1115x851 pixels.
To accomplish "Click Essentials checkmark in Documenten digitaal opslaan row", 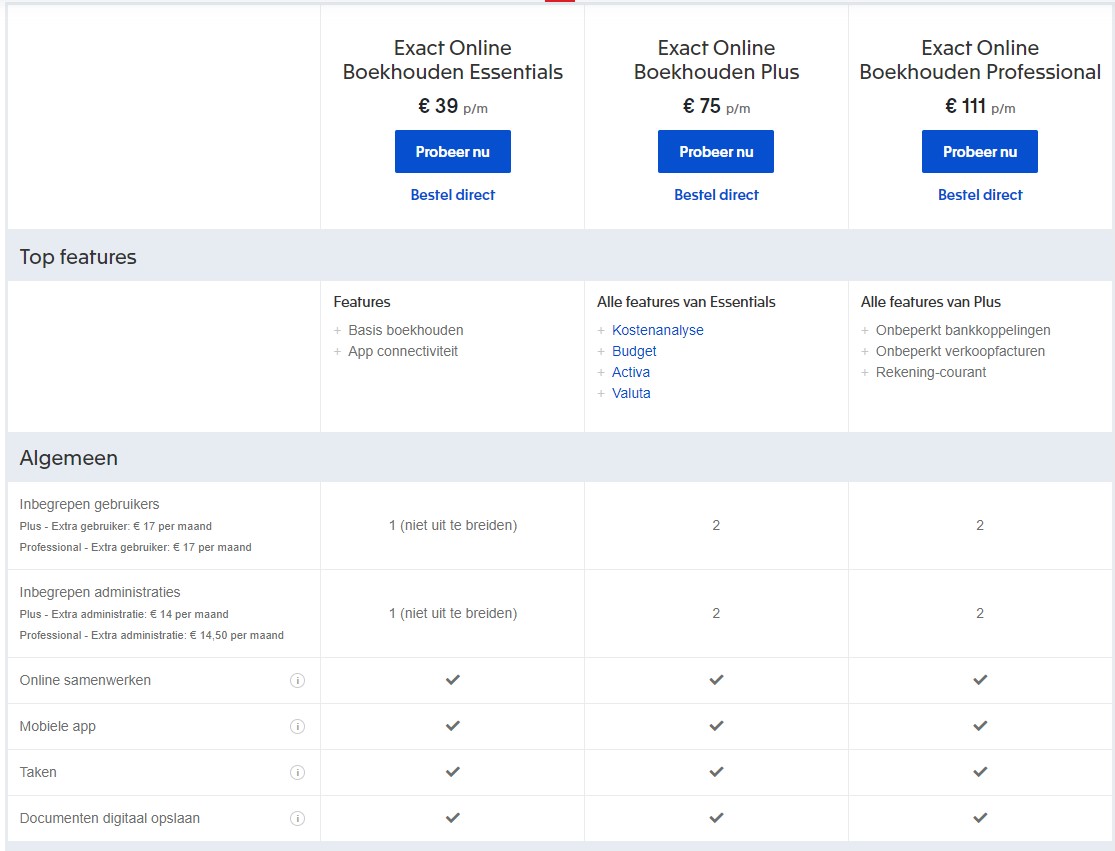I will pyautogui.click(x=453, y=818).
